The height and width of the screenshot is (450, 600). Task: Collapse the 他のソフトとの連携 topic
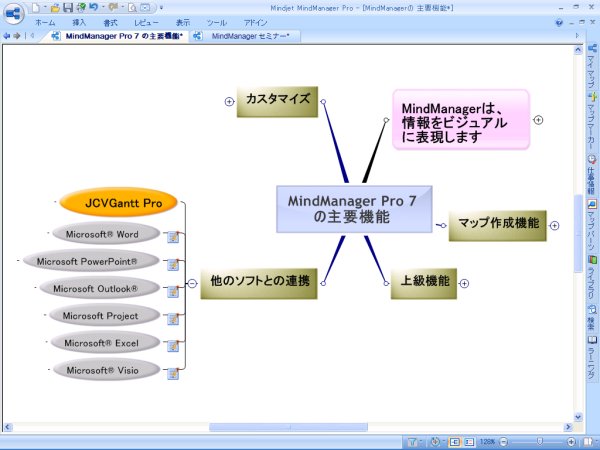click(192, 284)
